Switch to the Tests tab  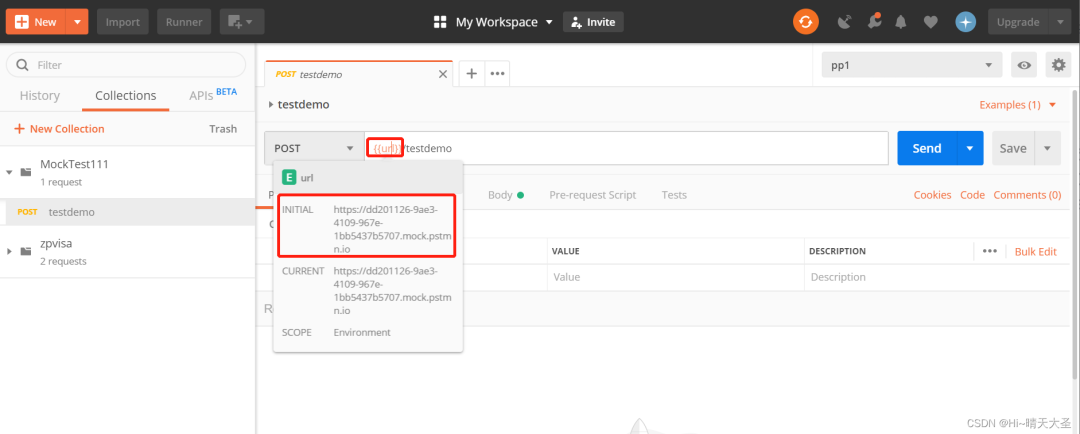[674, 195]
